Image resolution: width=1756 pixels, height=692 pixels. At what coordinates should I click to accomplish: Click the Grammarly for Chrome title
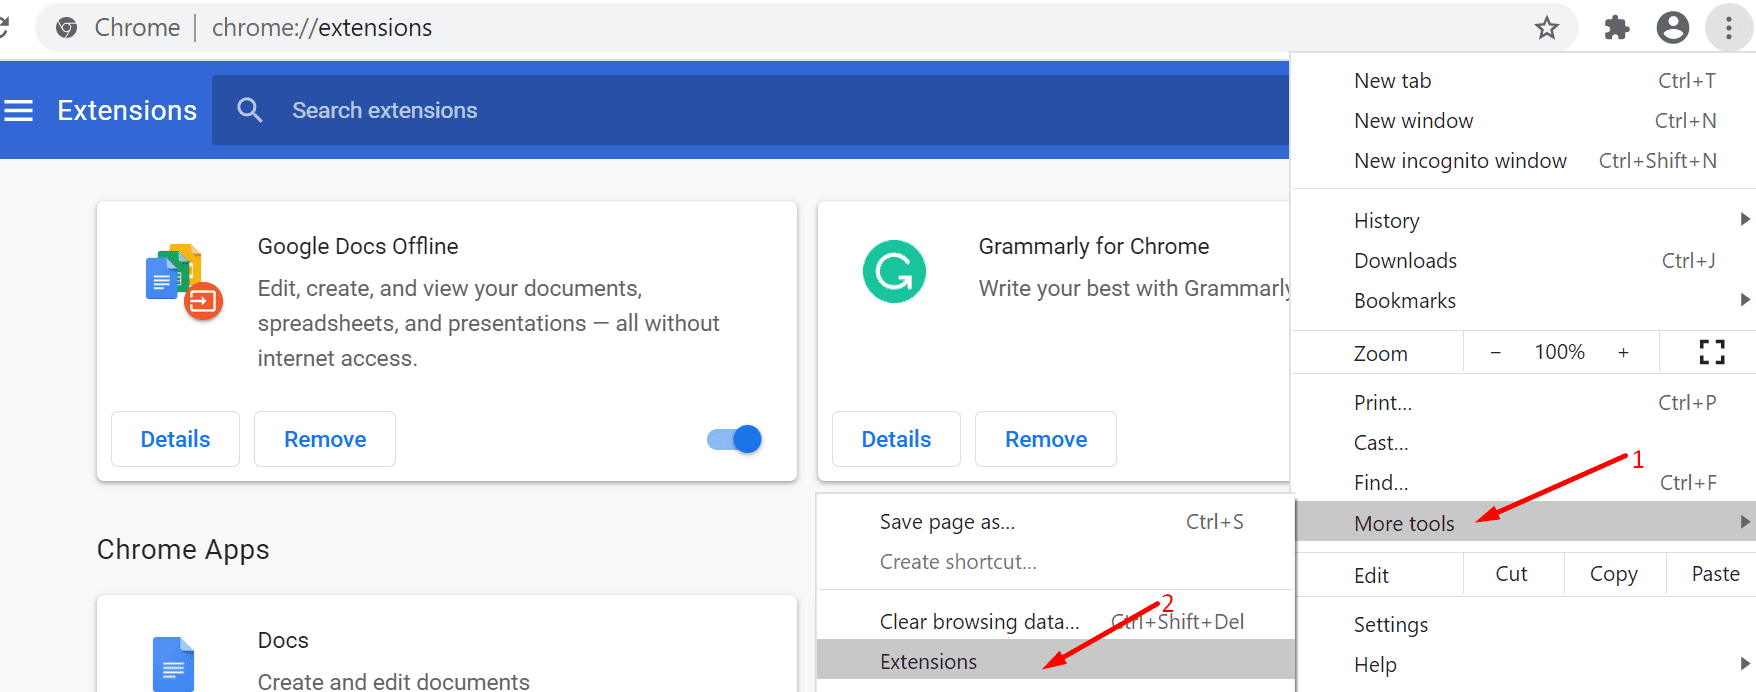(1094, 246)
